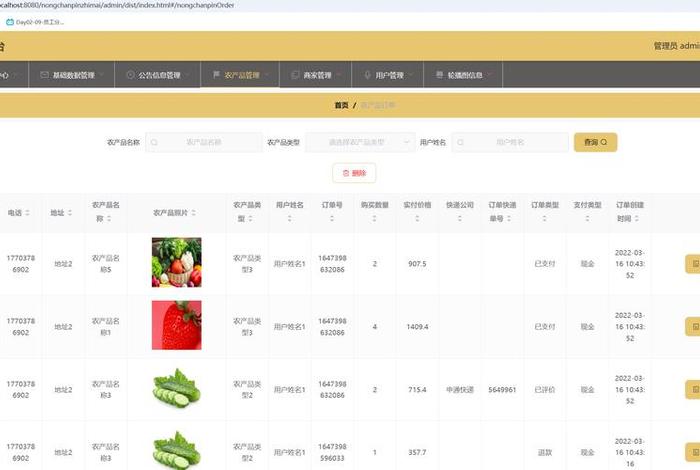Expand the 用户管理 menu chevron
700x470 pixels.
(411, 75)
